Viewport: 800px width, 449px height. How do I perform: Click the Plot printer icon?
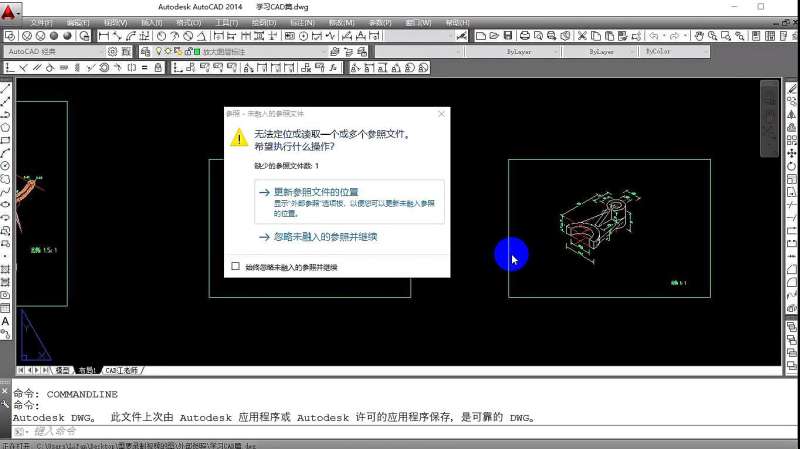(524, 36)
